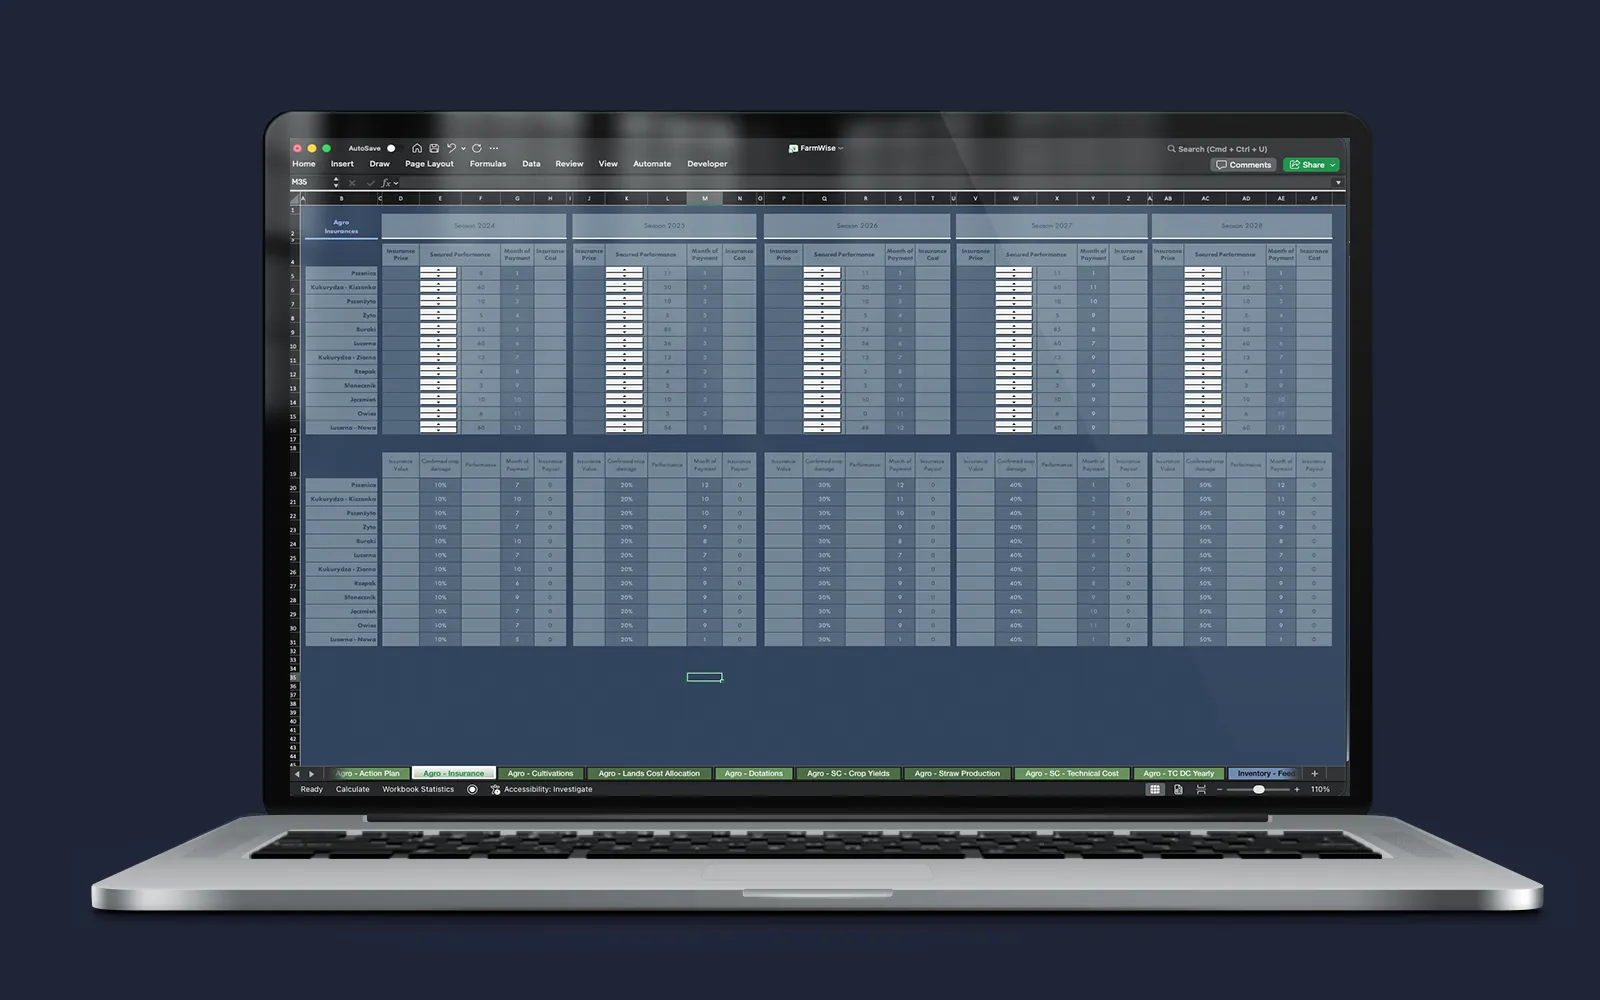Open the fx function dropdown chevron

click(x=396, y=183)
